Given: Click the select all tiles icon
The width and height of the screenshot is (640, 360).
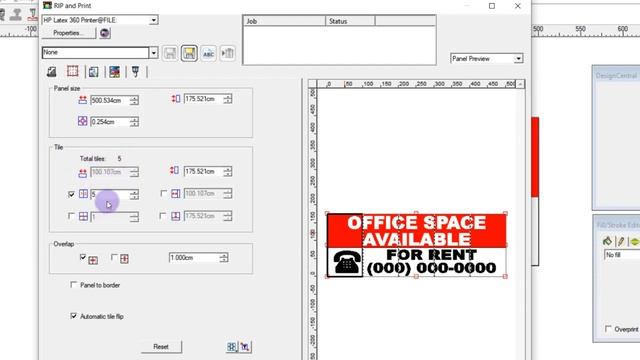Looking at the screenshot, I should 232,347.
